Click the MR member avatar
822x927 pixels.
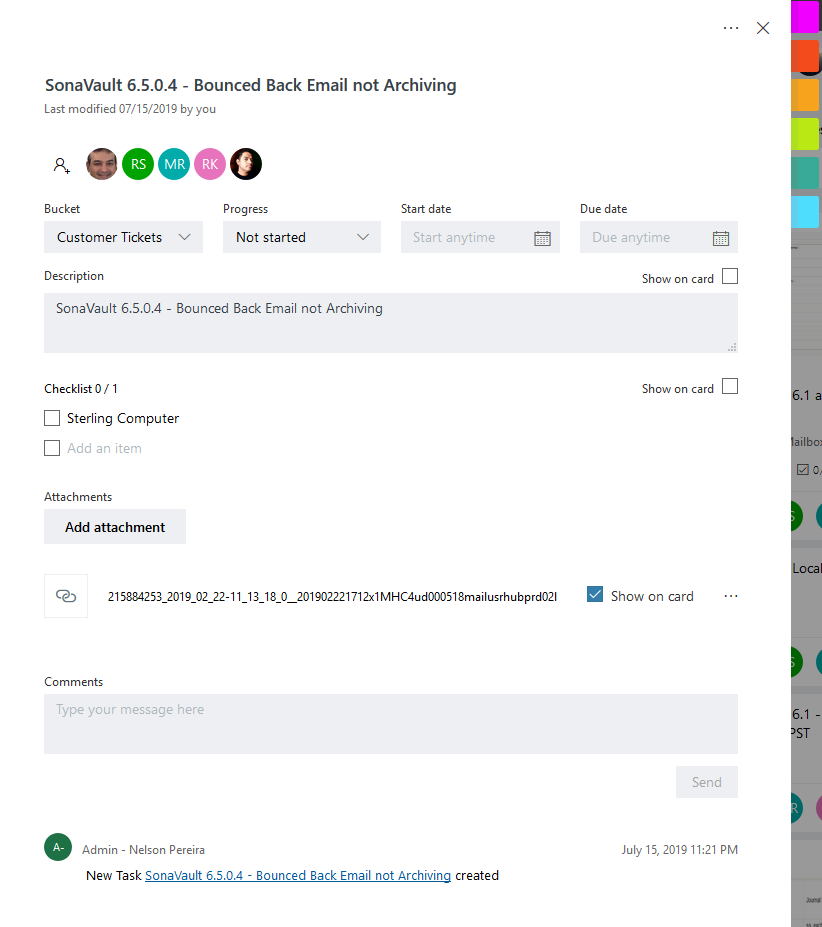point(173,164)
